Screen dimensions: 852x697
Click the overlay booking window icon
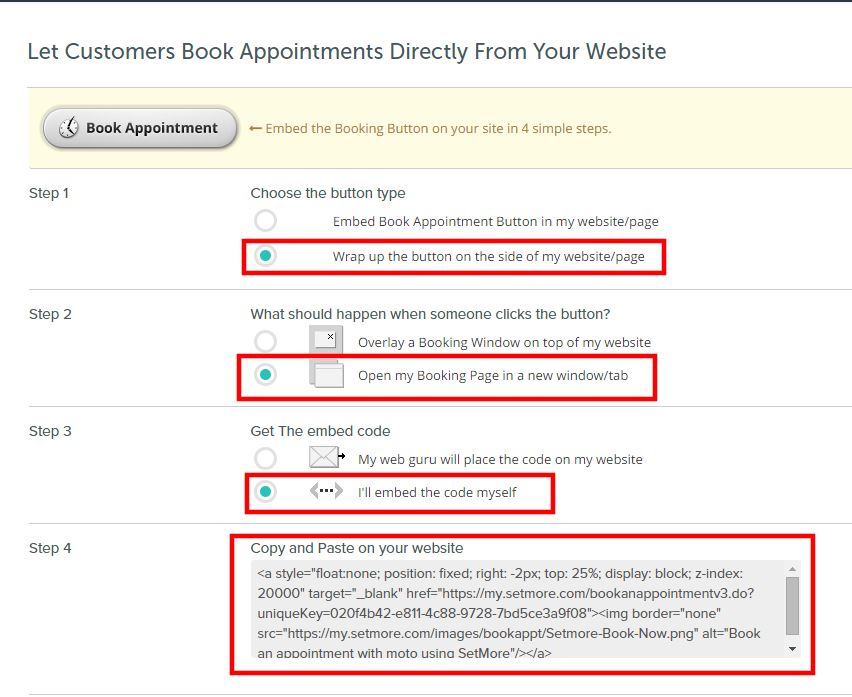point(326,340)
